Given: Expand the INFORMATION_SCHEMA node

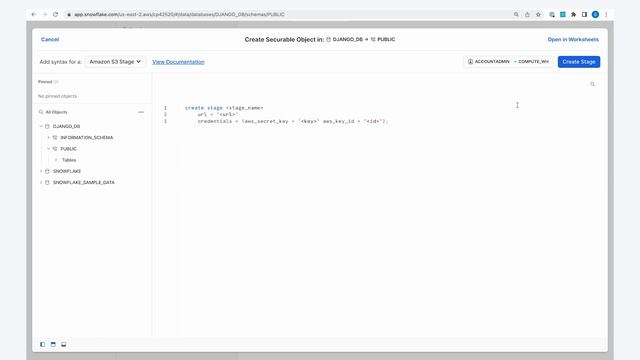Looking at the screenshot, I should pos(49,138).
